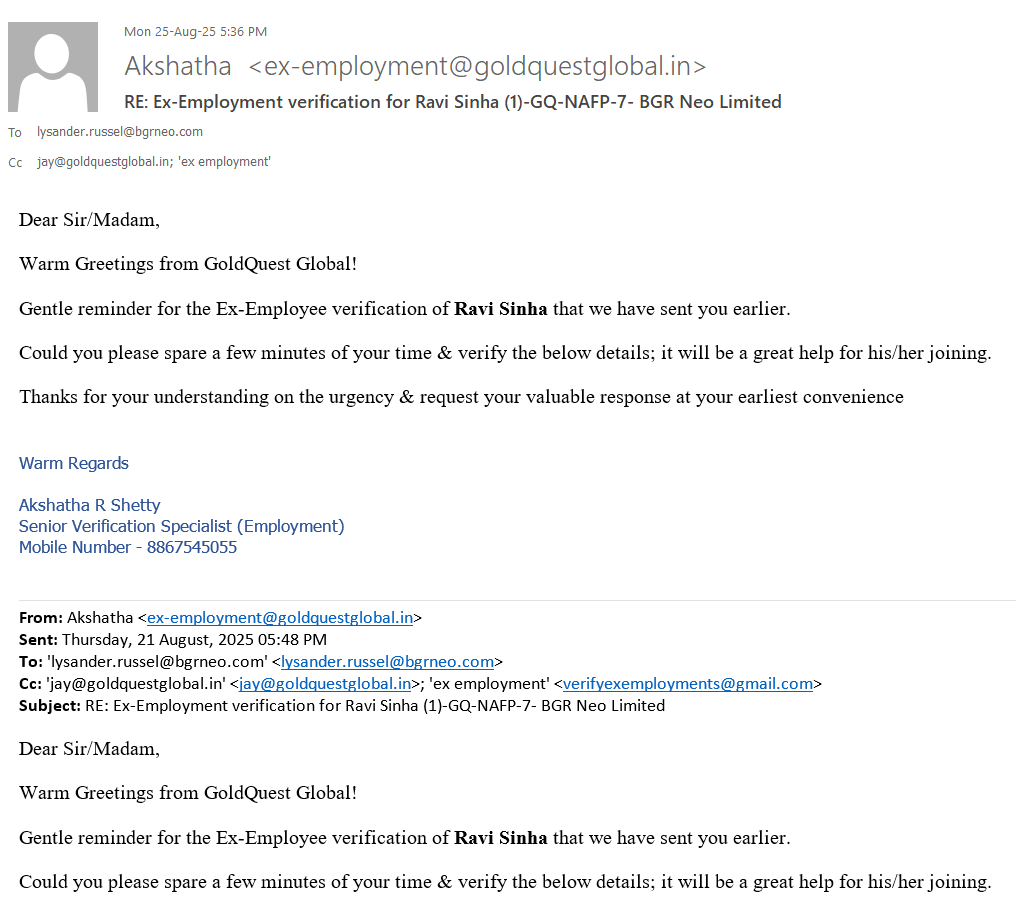The image size is (1016, 900).
Task: Click the To label in the header
Action: (x=15, y=133)
